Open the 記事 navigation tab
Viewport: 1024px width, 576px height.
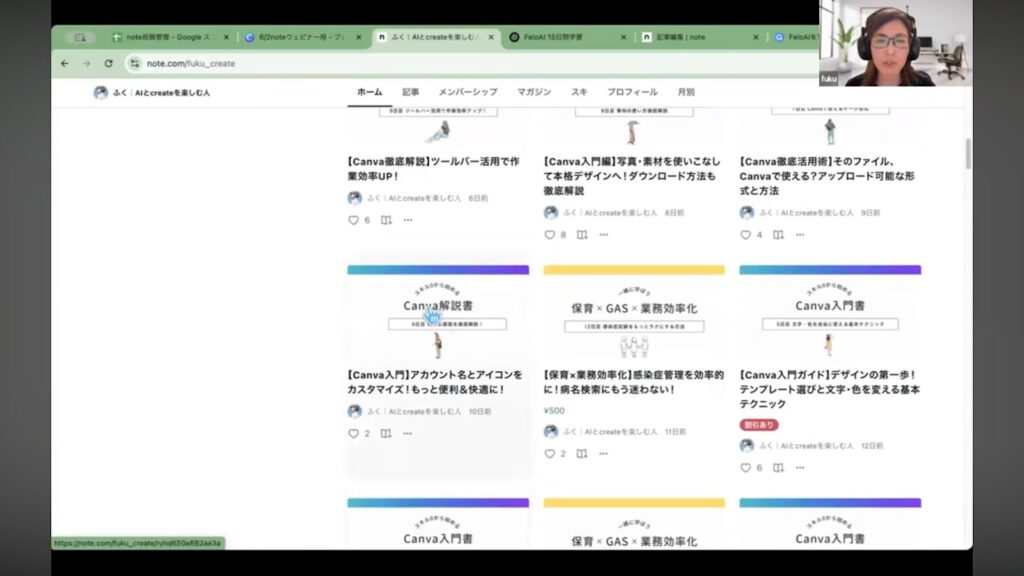click(x=410, y=92)
